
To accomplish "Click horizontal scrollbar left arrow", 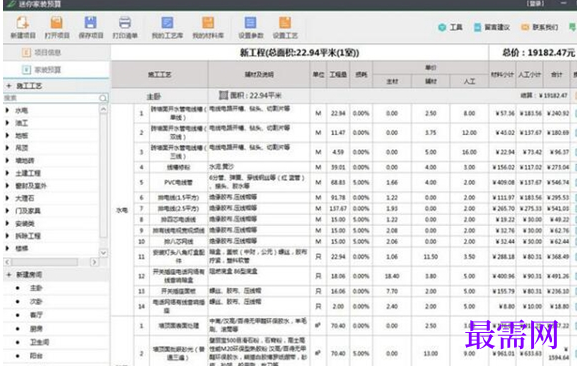I will (x=7, y=262).
